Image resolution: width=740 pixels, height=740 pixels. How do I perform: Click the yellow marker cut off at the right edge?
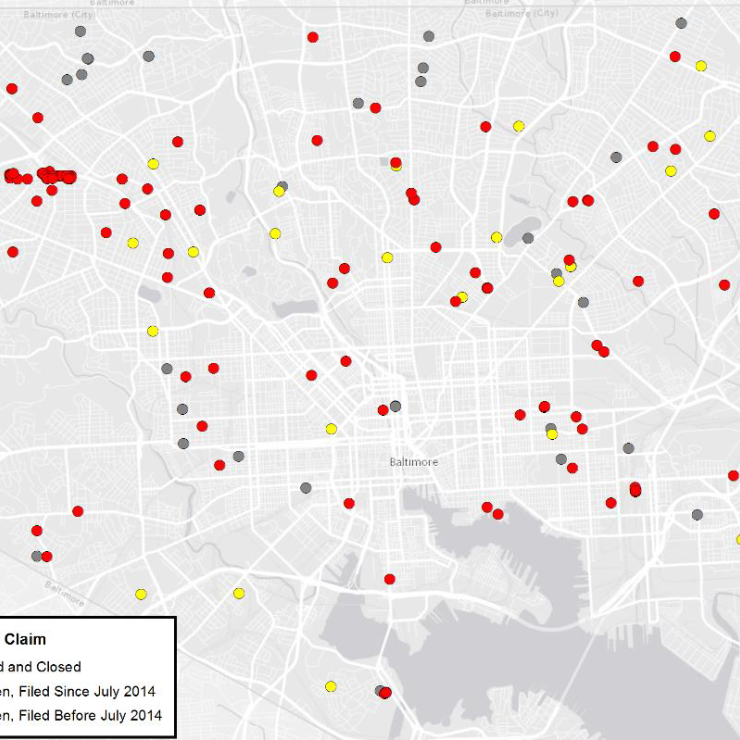738,539
